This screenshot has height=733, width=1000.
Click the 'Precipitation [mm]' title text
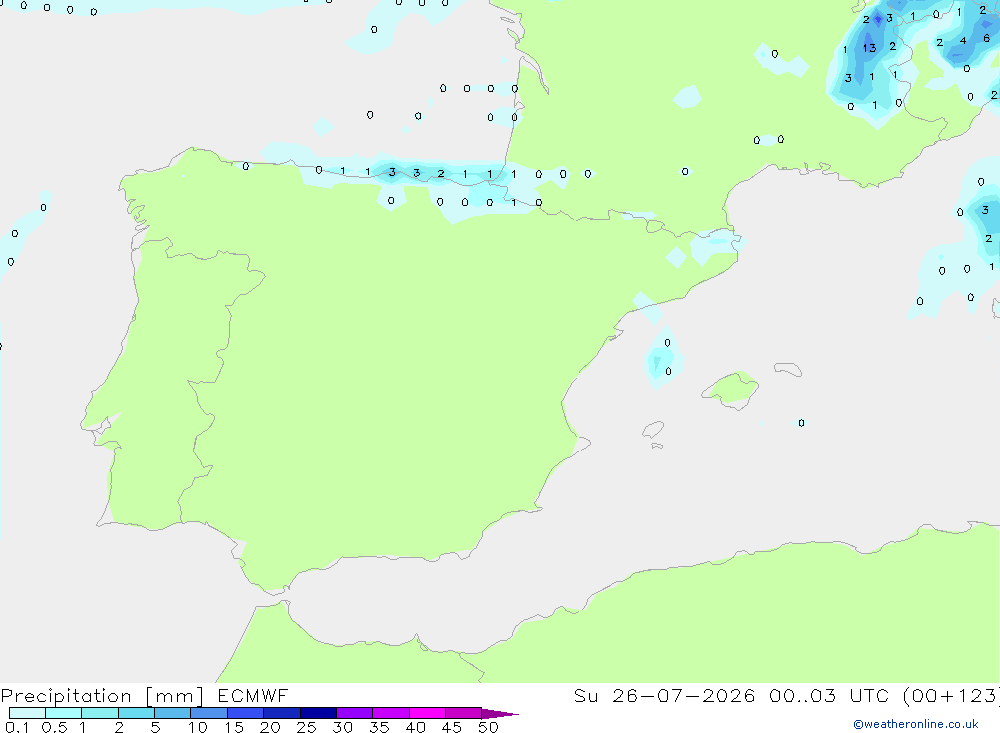(102, 696)
